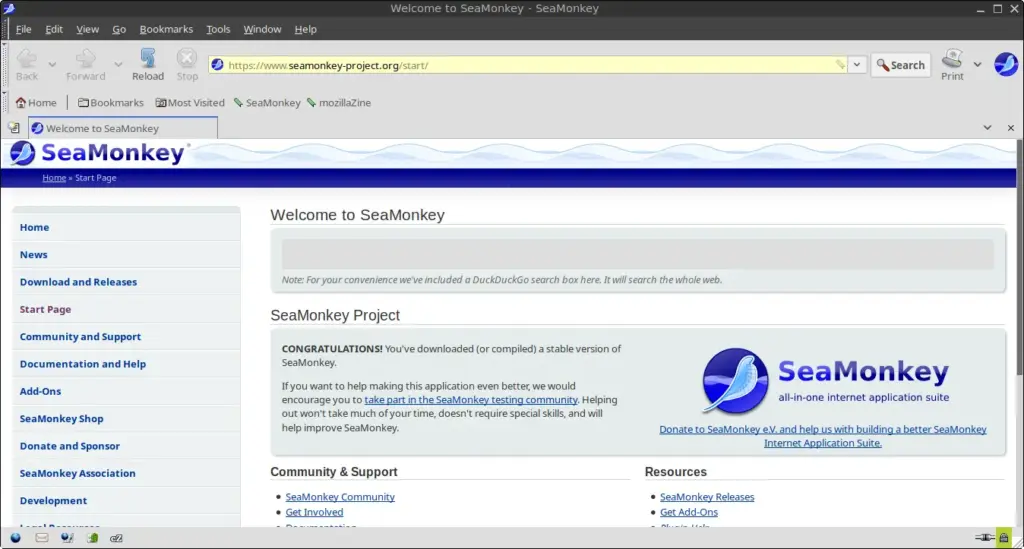Open Composer icon in status bar
Image resolution: width=1024 pixels, height=549 pixels.
click(x=67, y=538)
